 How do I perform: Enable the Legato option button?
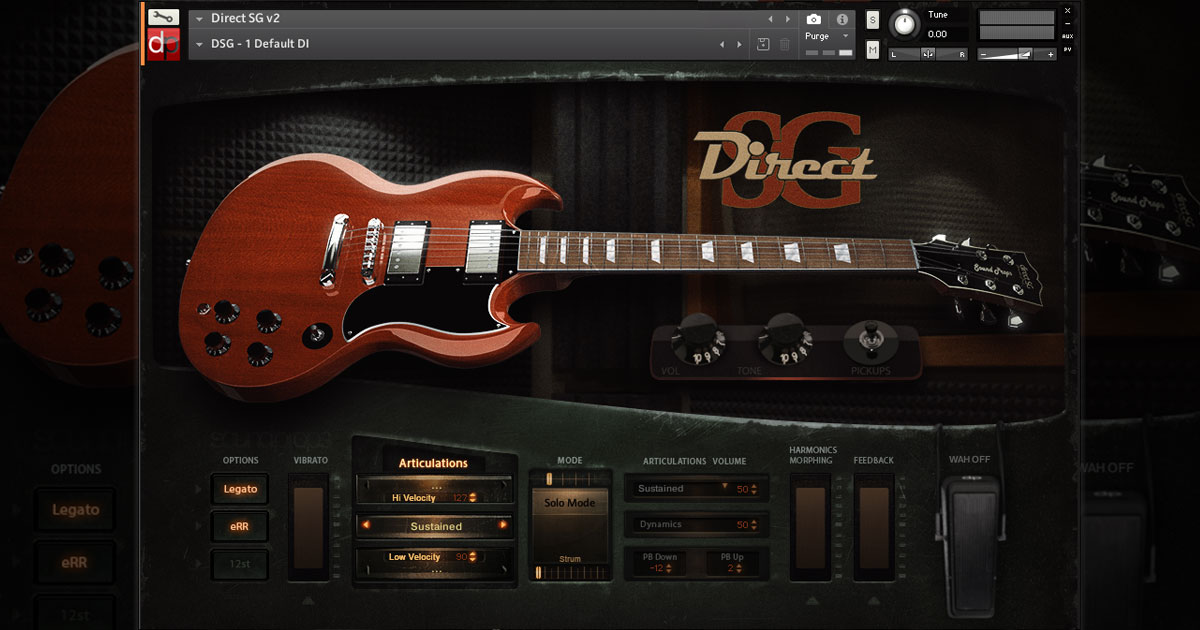240,489
